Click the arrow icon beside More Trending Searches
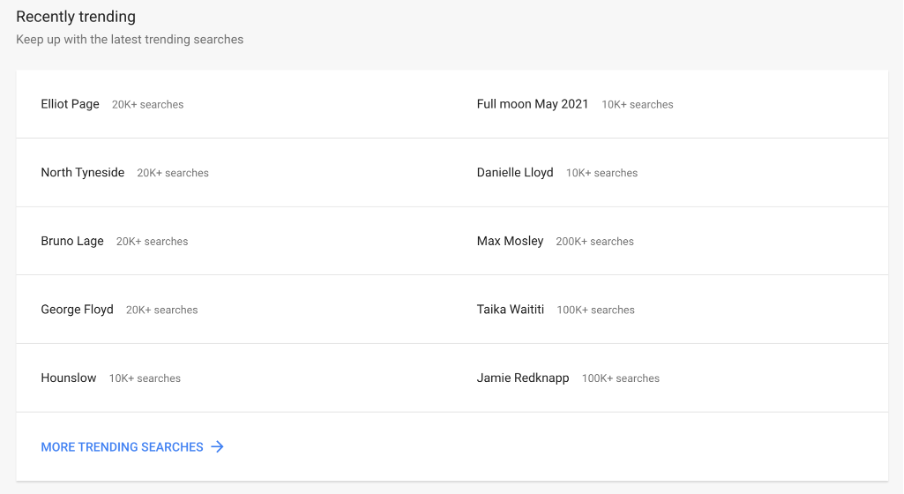The width and height of the screenshot is (904, 494). (x=217, y=447)
